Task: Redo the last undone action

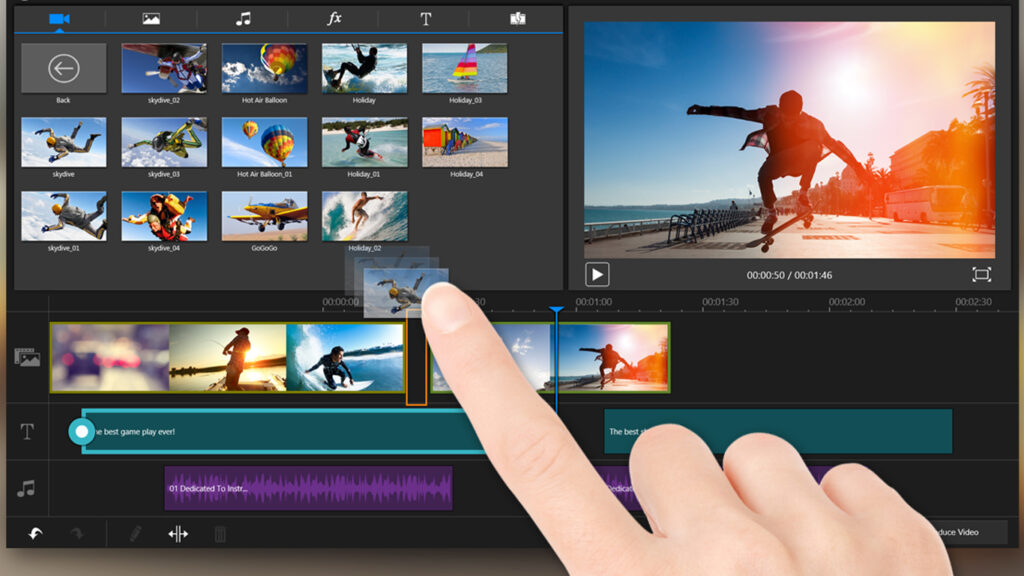Action: click(76, 532)
